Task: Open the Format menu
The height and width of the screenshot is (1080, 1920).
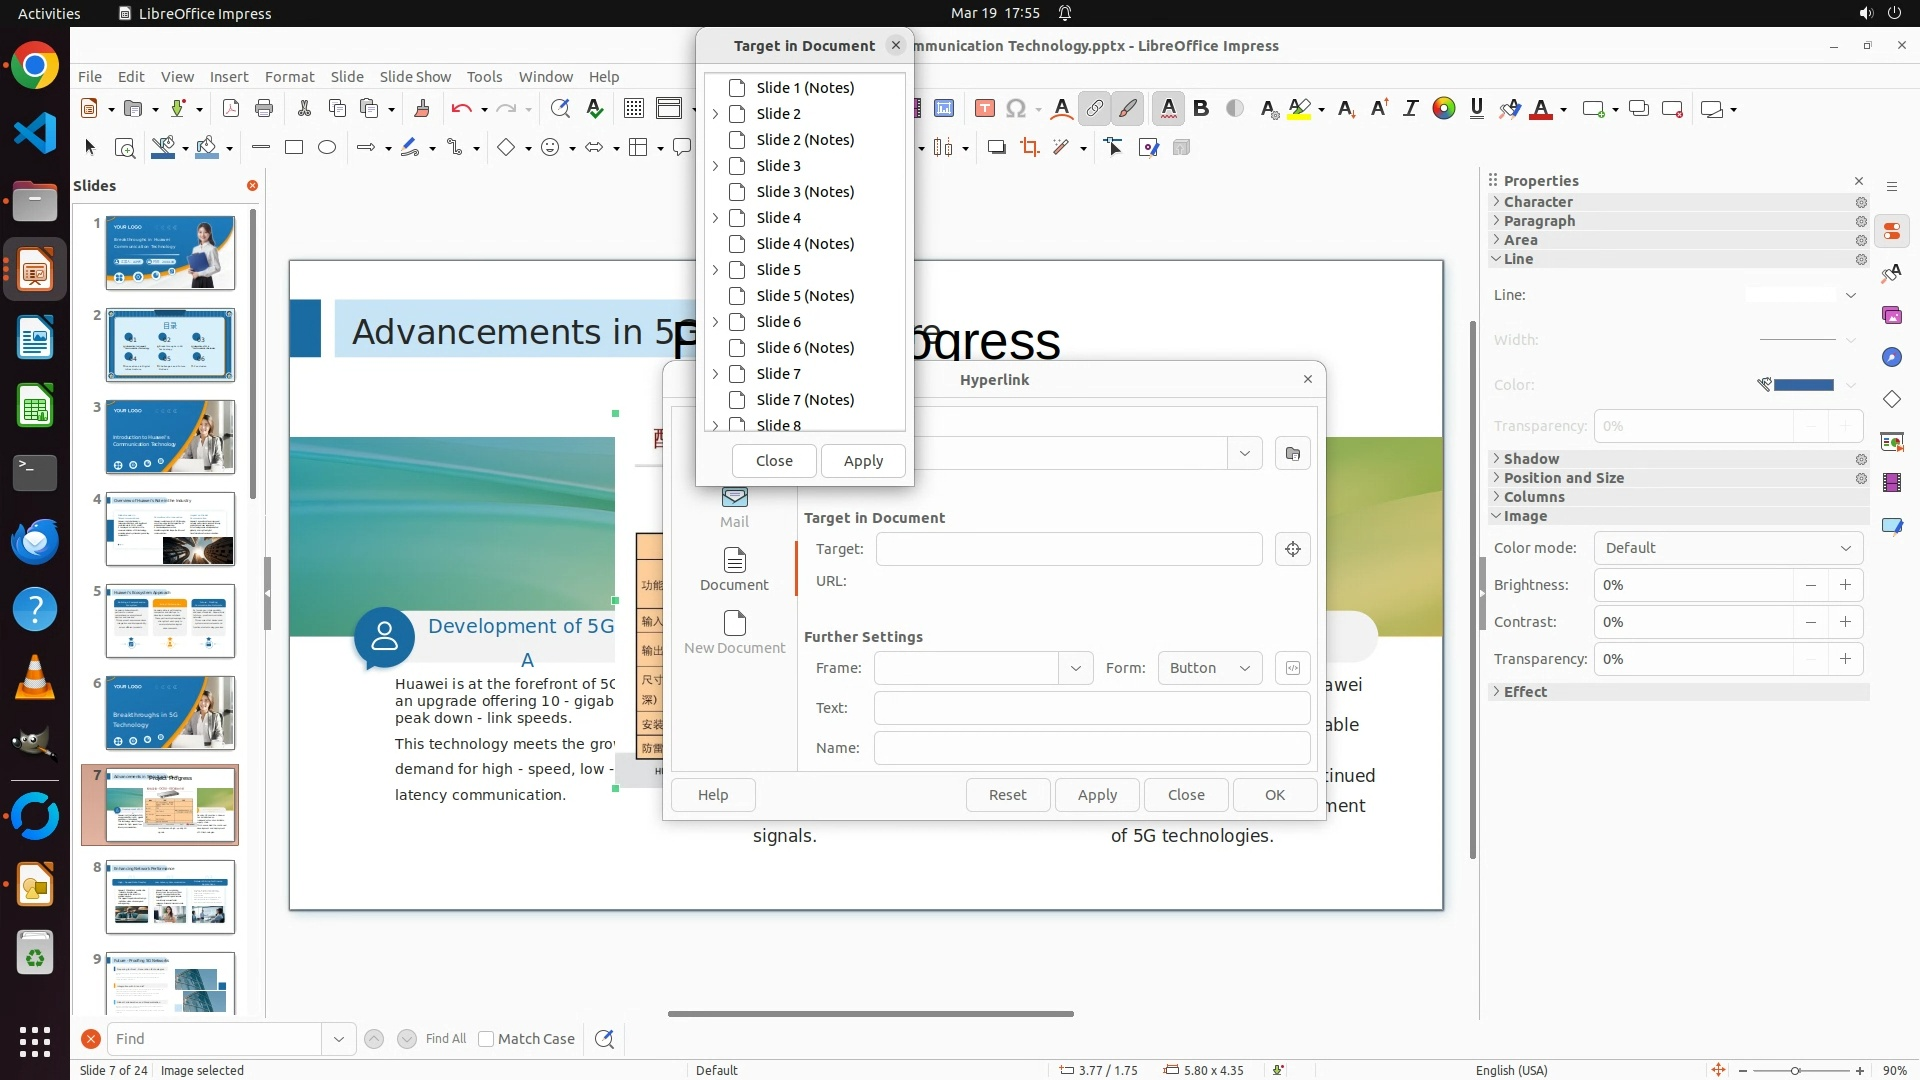Action: pyautogui.click(x=289, y=77)
